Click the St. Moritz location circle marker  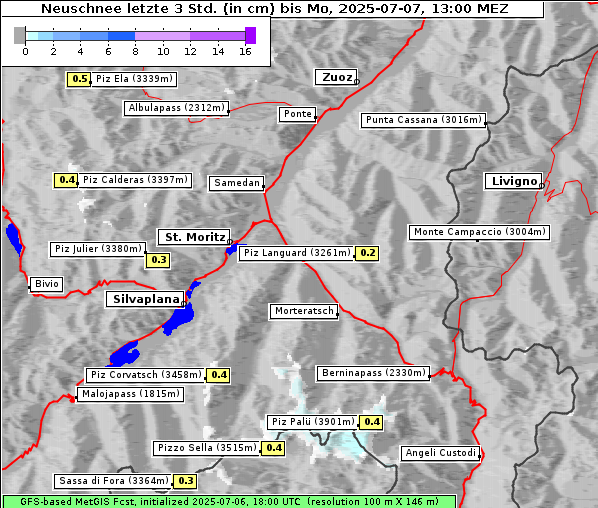(230, 242)
